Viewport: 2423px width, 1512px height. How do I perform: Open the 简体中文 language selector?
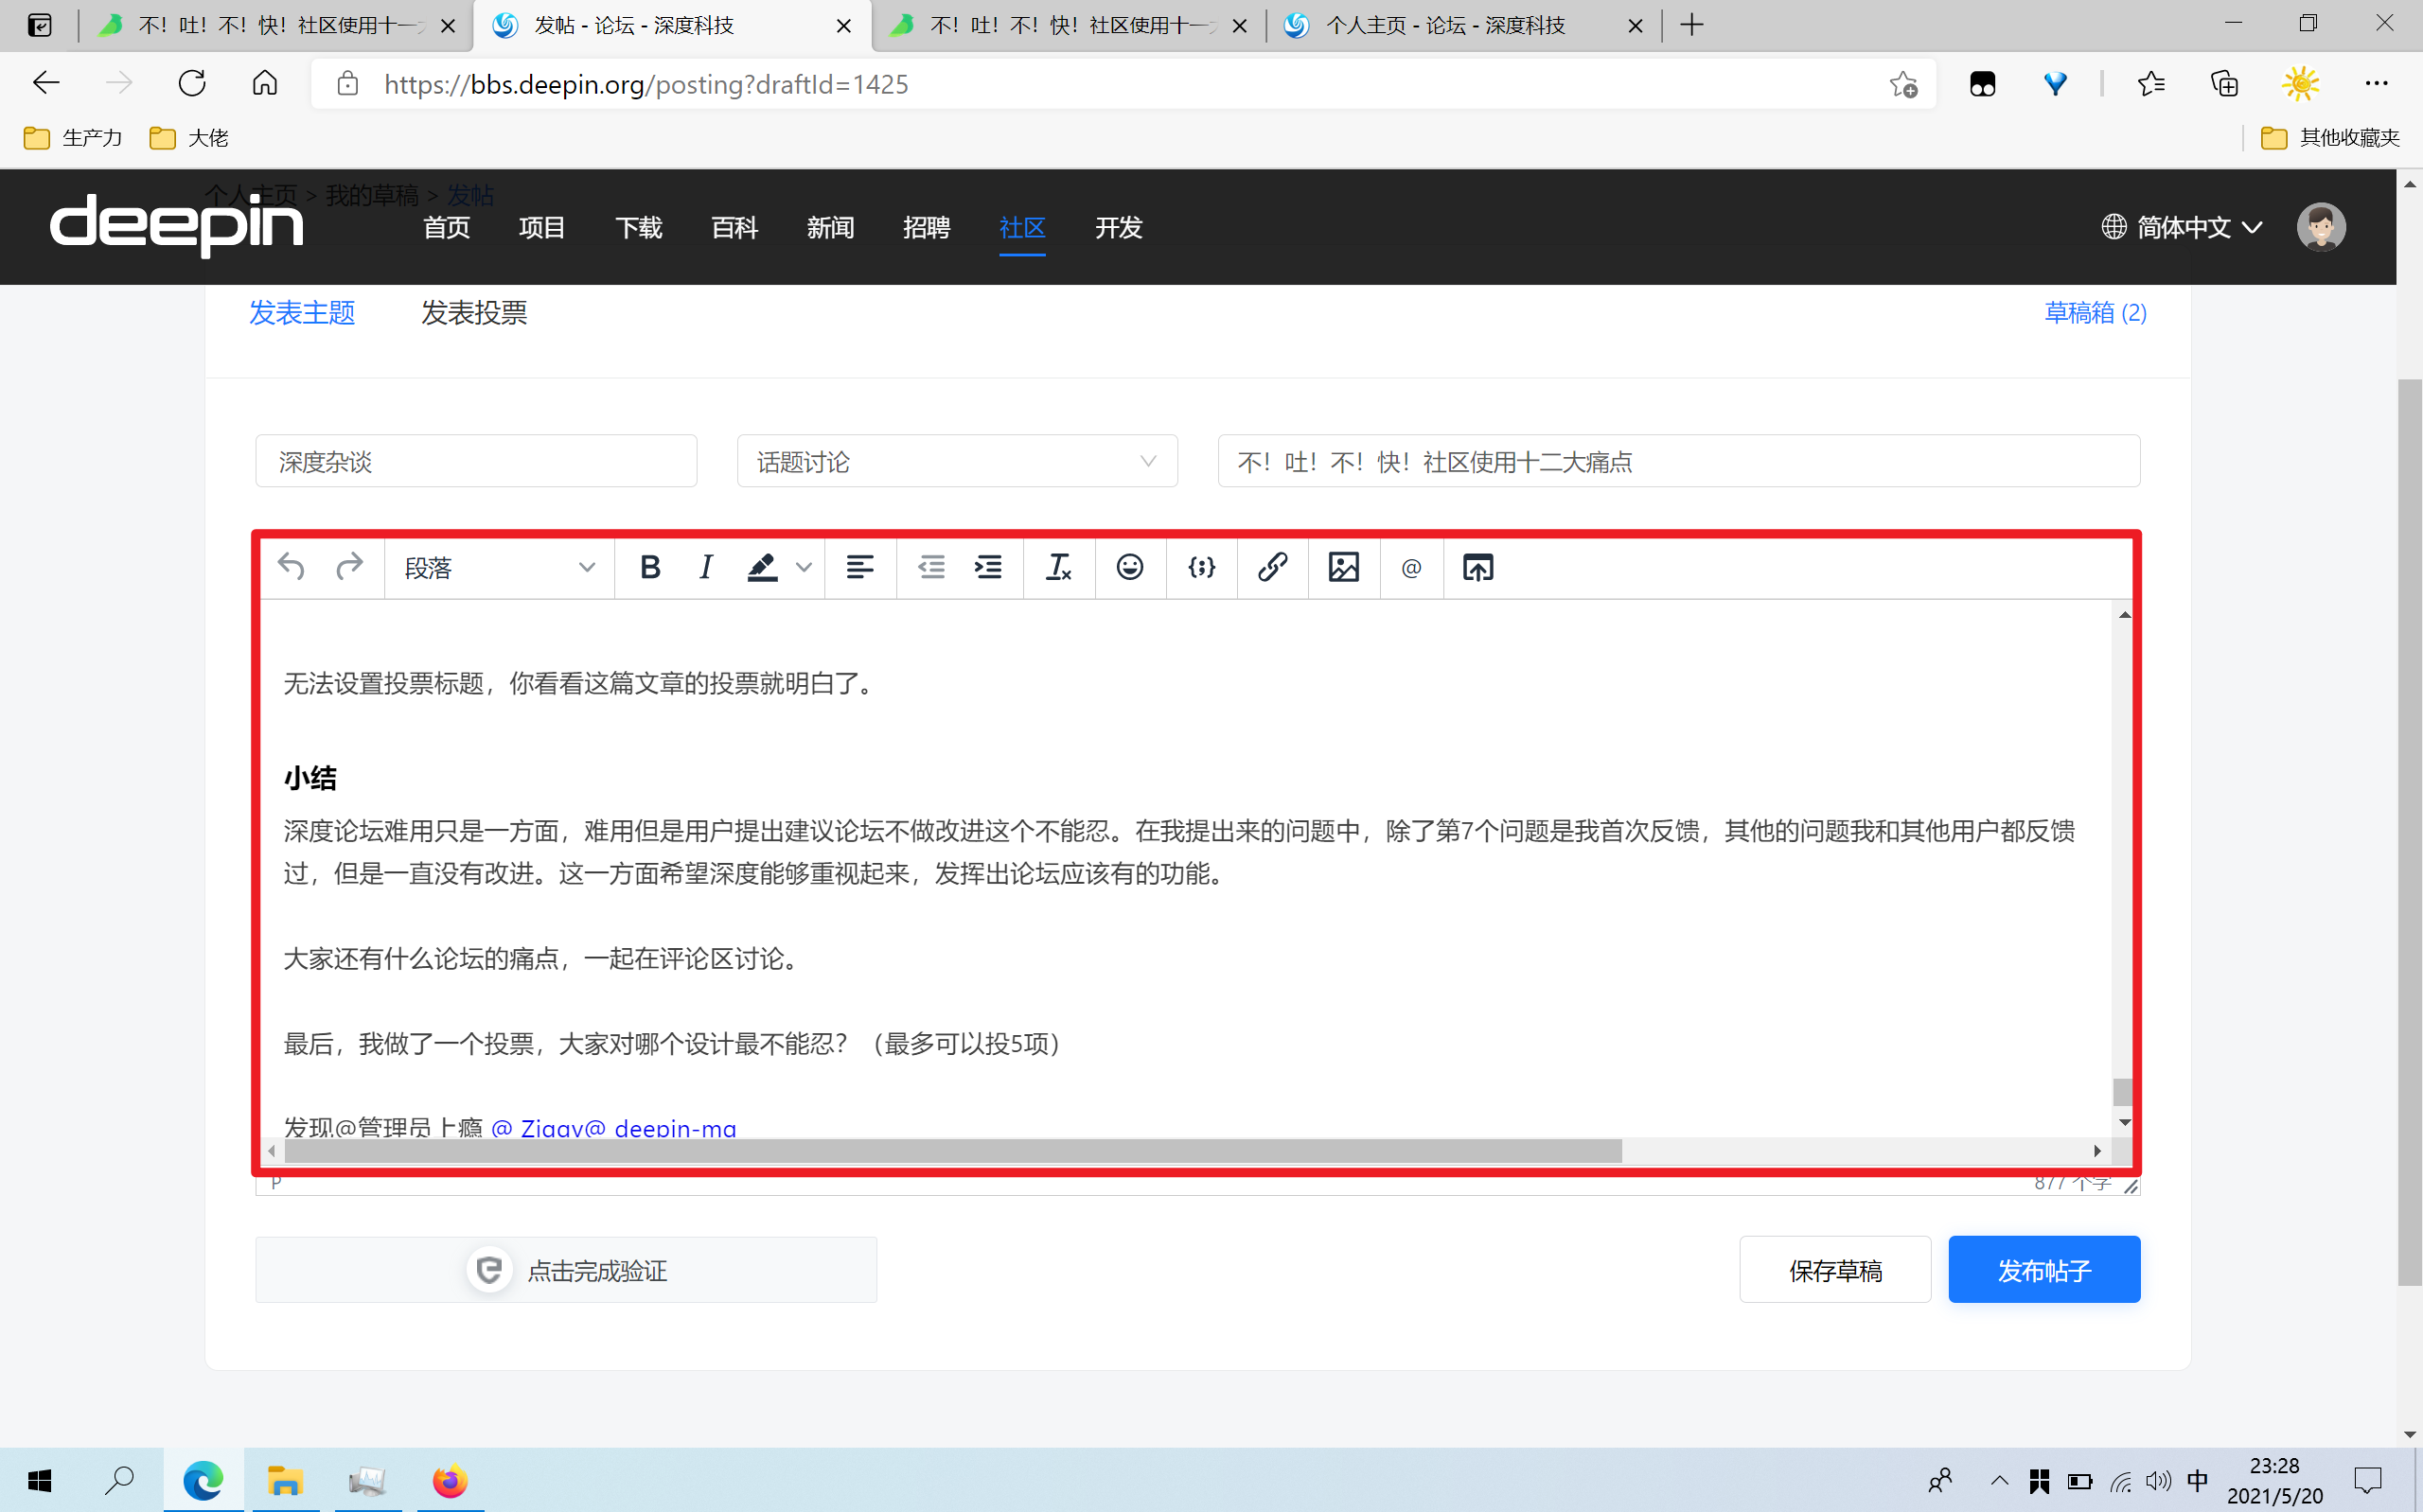(2182, 228)
